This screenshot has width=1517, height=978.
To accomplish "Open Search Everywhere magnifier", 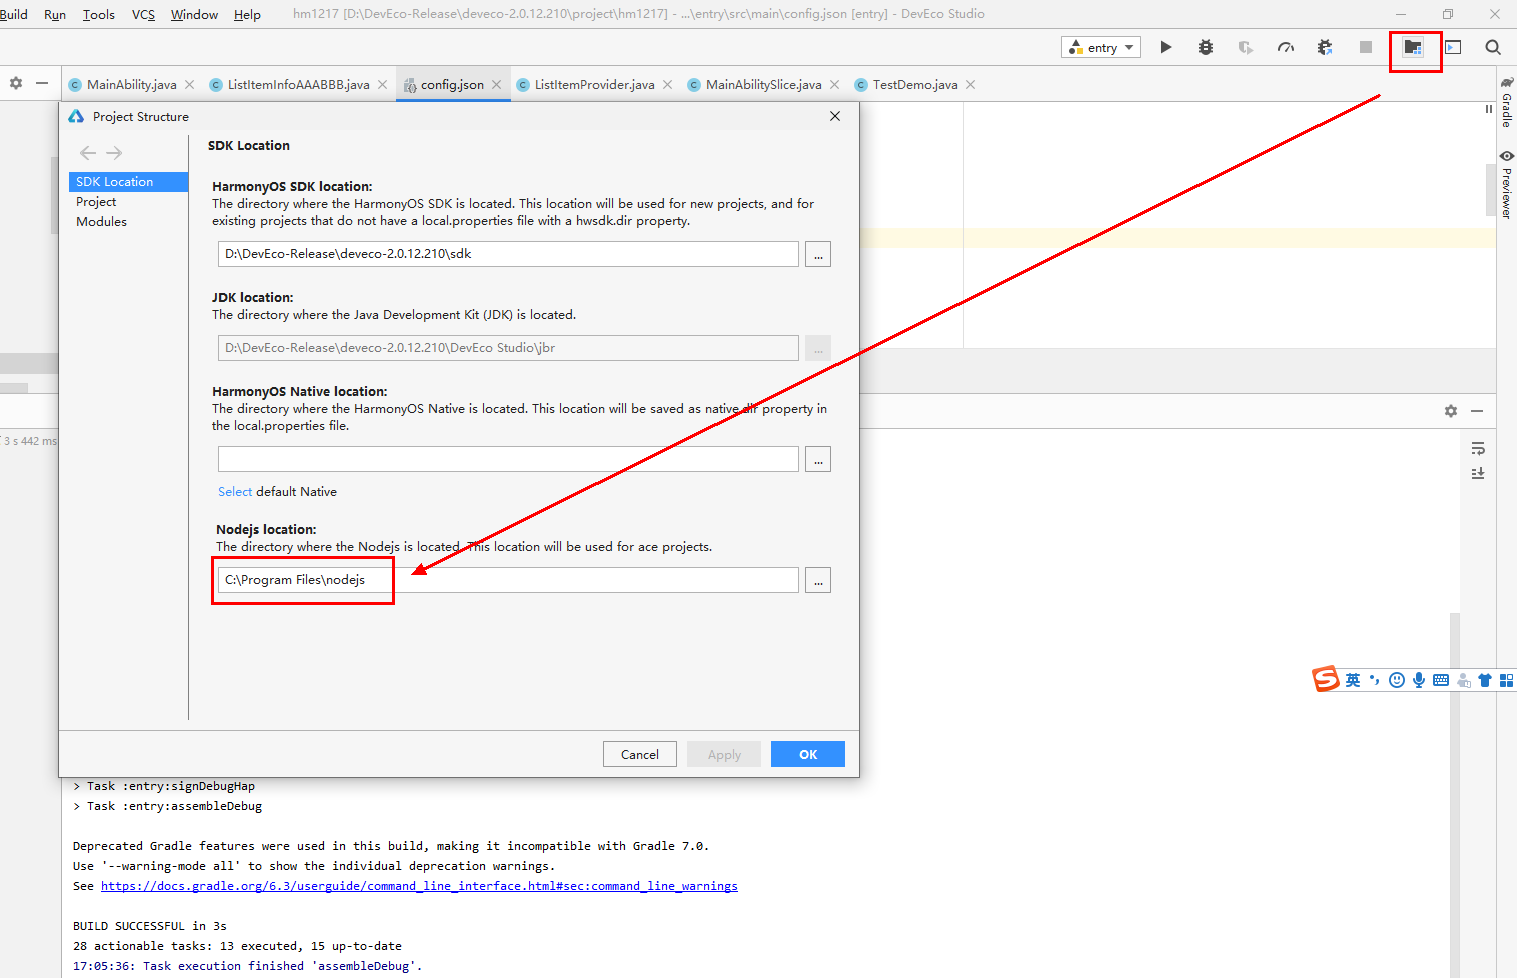I will (x=1493, y=47).
